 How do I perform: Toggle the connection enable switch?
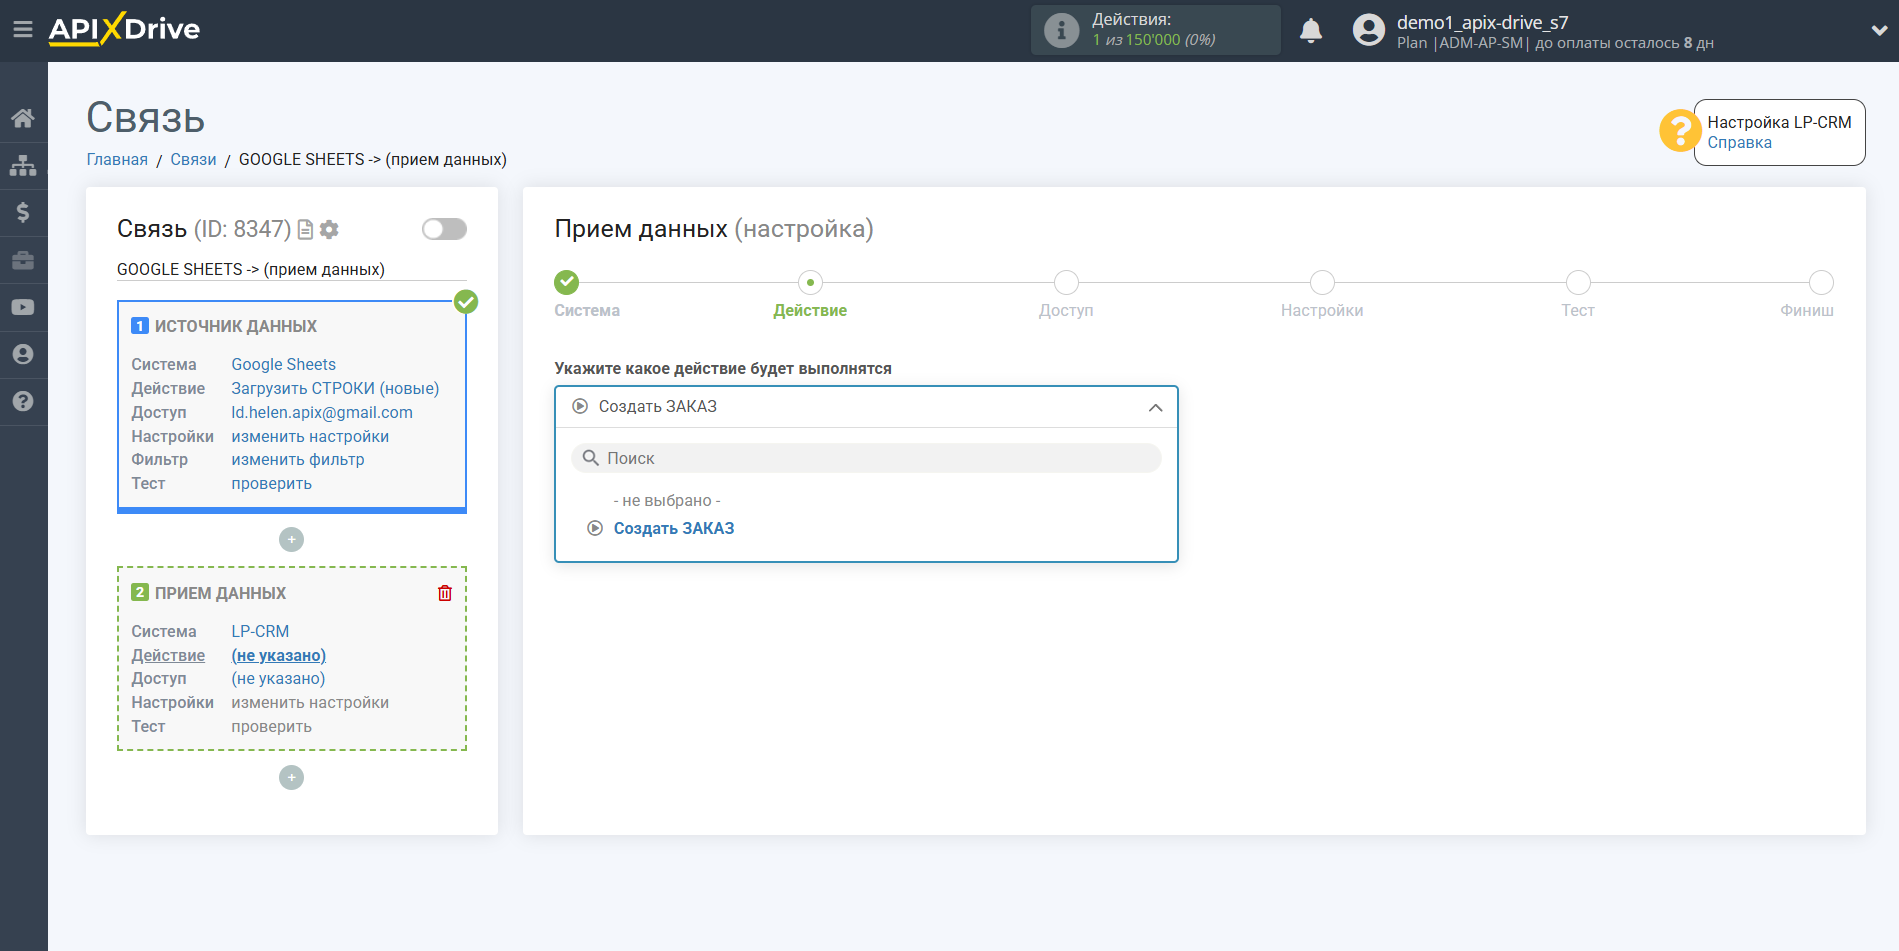pyautogui.click(x=444, y=229)
